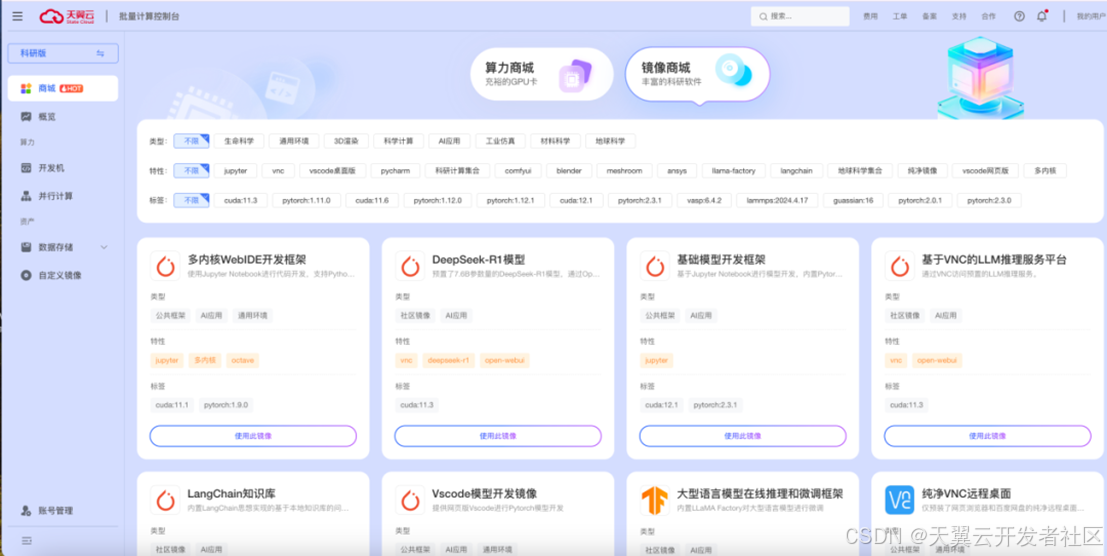Click 使用此镜像 on DeepSeek-R1模型 card
The width and height of the screenshot is (1107, 556).
pos(498,436)
